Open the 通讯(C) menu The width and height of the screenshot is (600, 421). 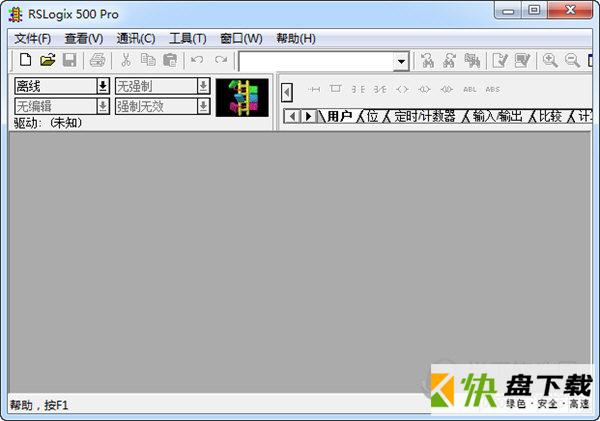tap(136, 38)
